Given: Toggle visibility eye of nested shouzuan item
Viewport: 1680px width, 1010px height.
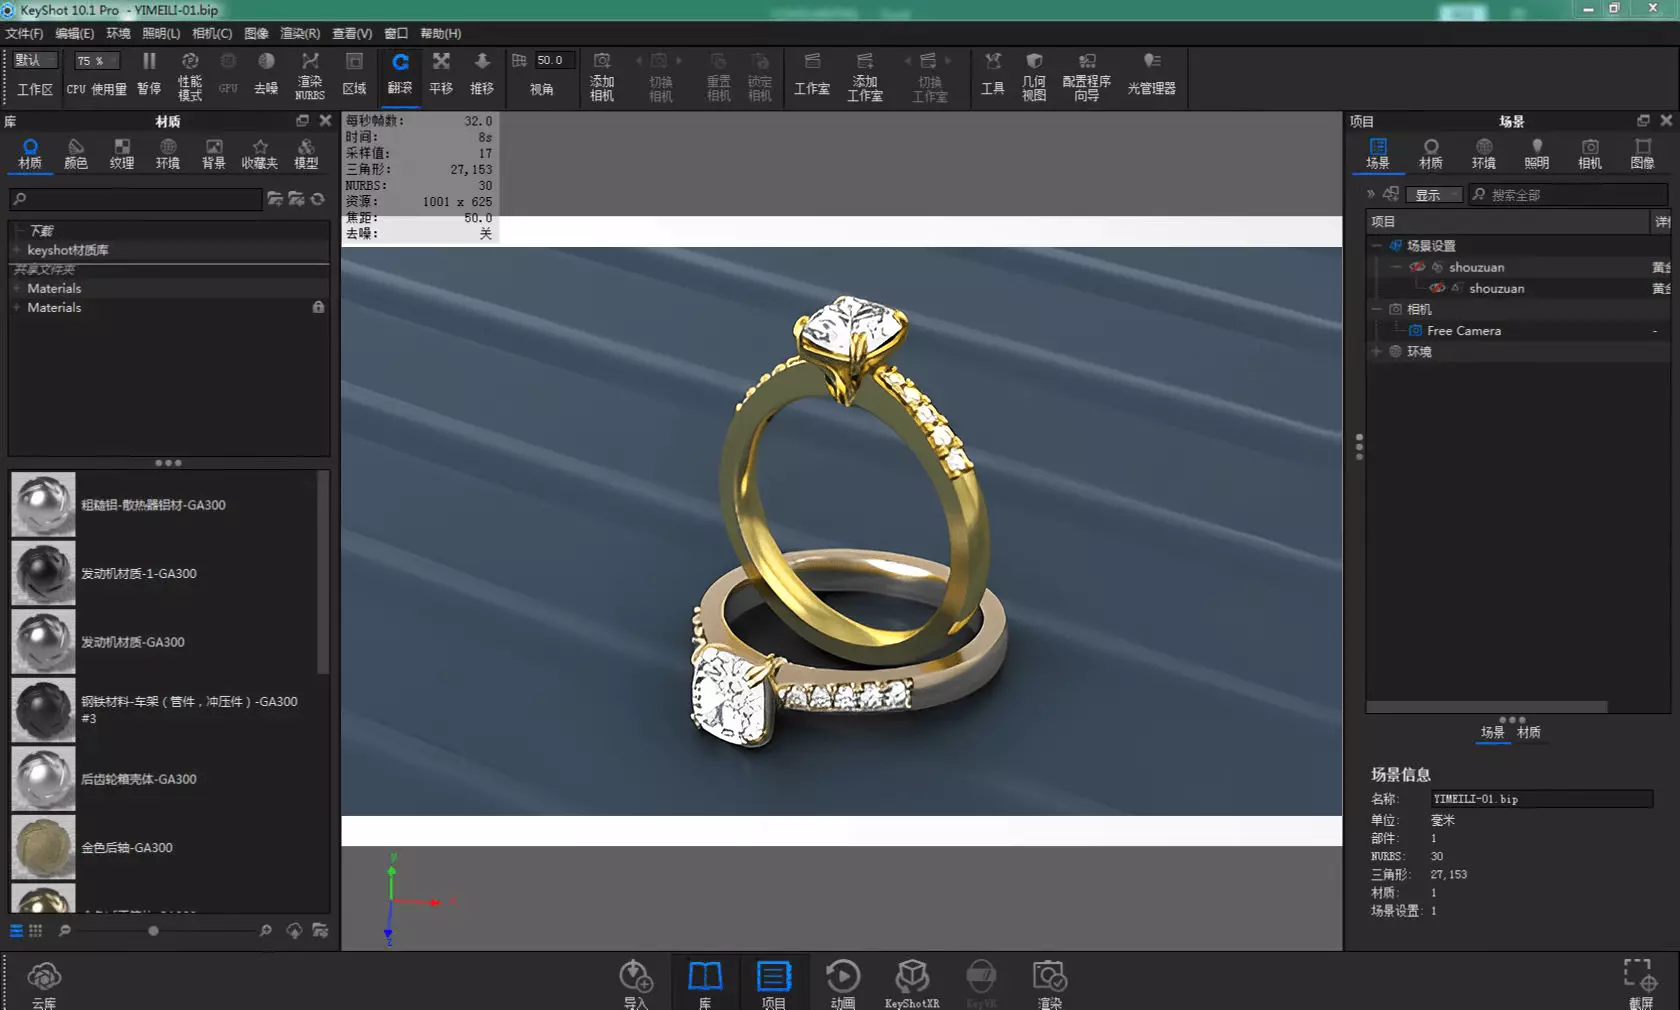Looking at the screenshot, I should click(1437, 288).
